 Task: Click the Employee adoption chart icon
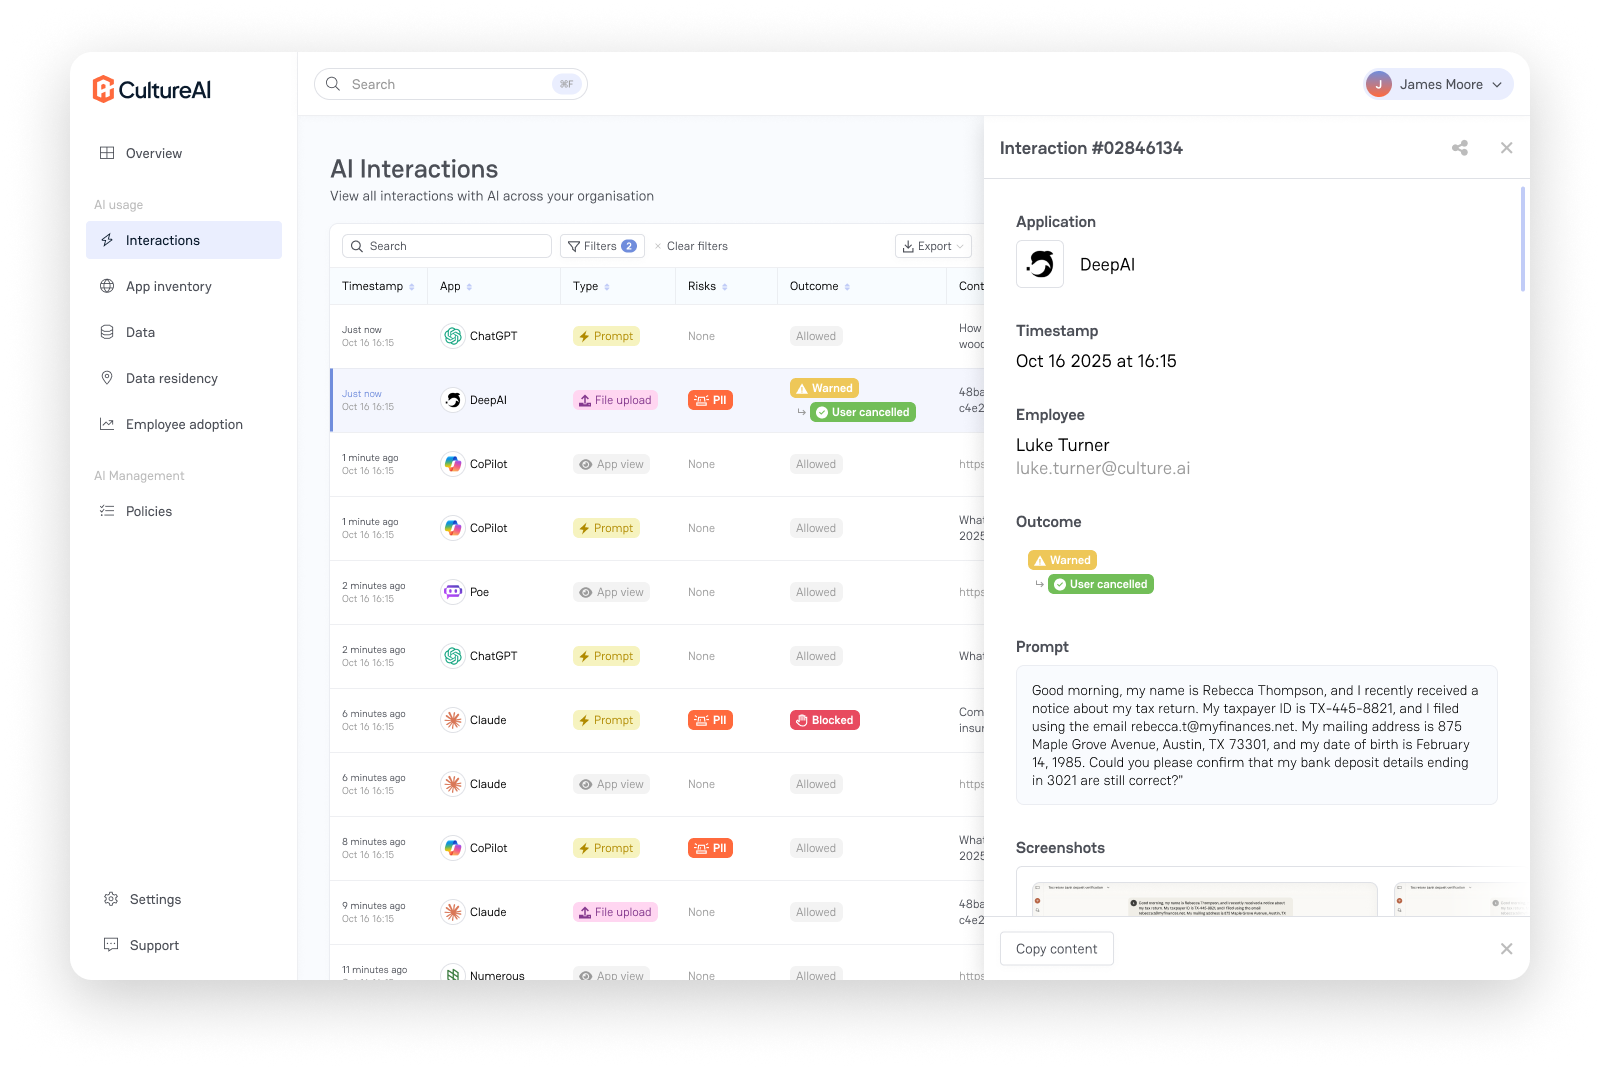click(x=107, y=424)
